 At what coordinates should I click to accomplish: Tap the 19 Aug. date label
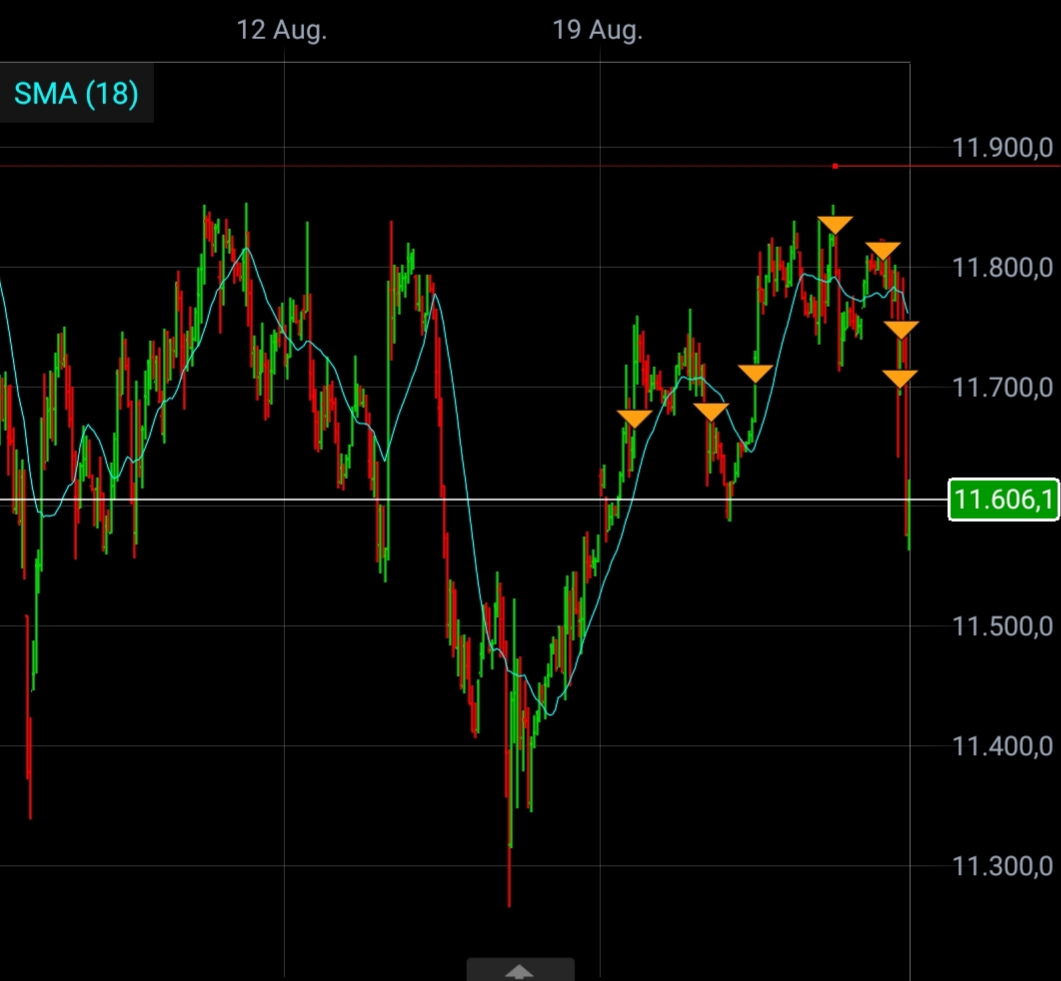pos(599,30)
